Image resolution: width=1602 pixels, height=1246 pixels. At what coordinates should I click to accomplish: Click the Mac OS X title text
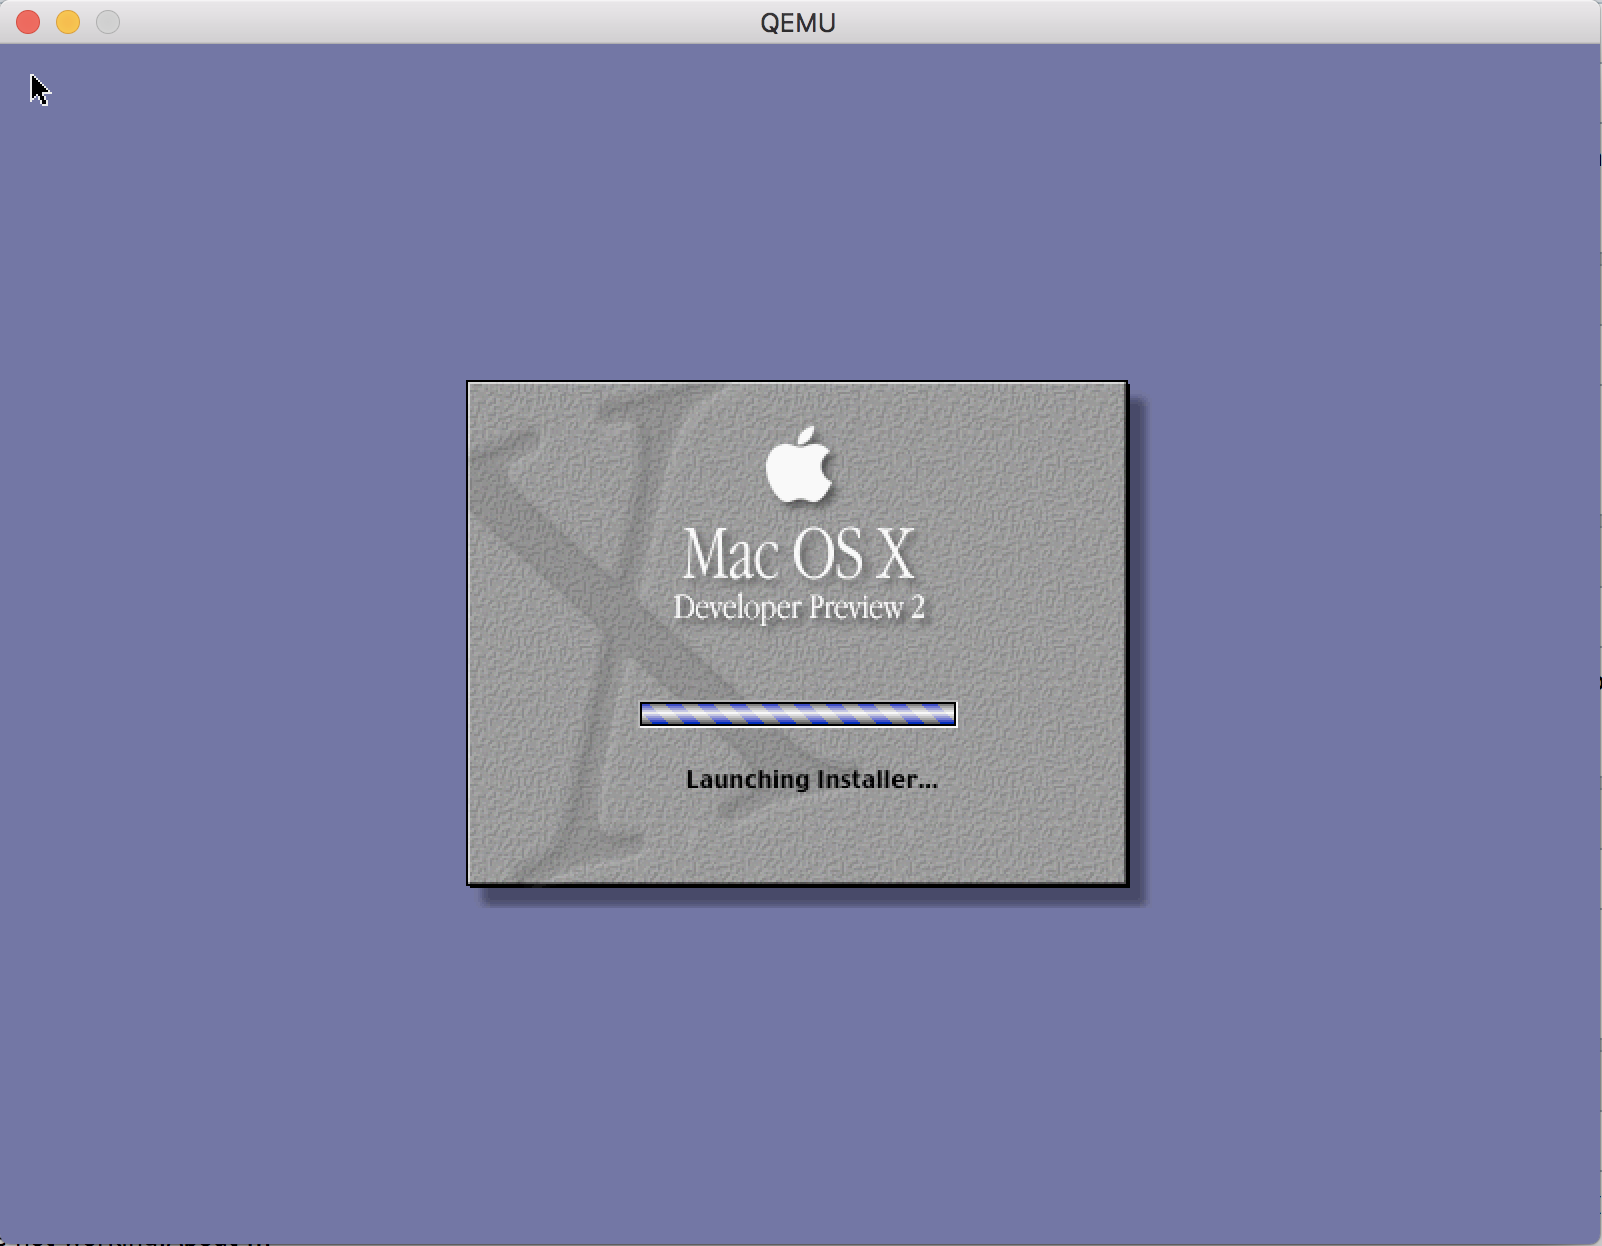[800, 555]
